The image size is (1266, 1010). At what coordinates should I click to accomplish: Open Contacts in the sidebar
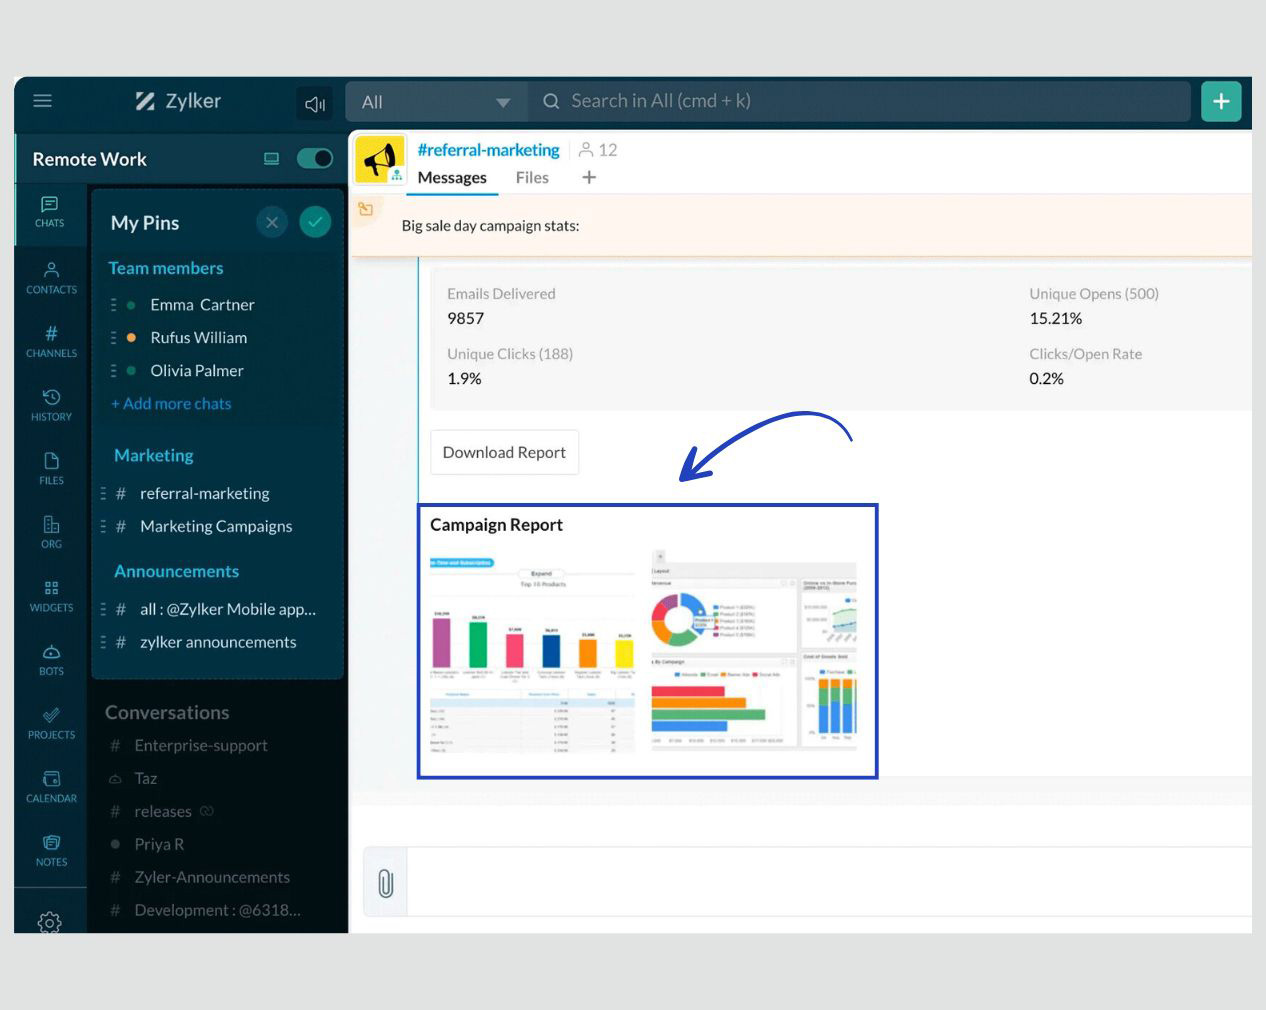(51, 278)
